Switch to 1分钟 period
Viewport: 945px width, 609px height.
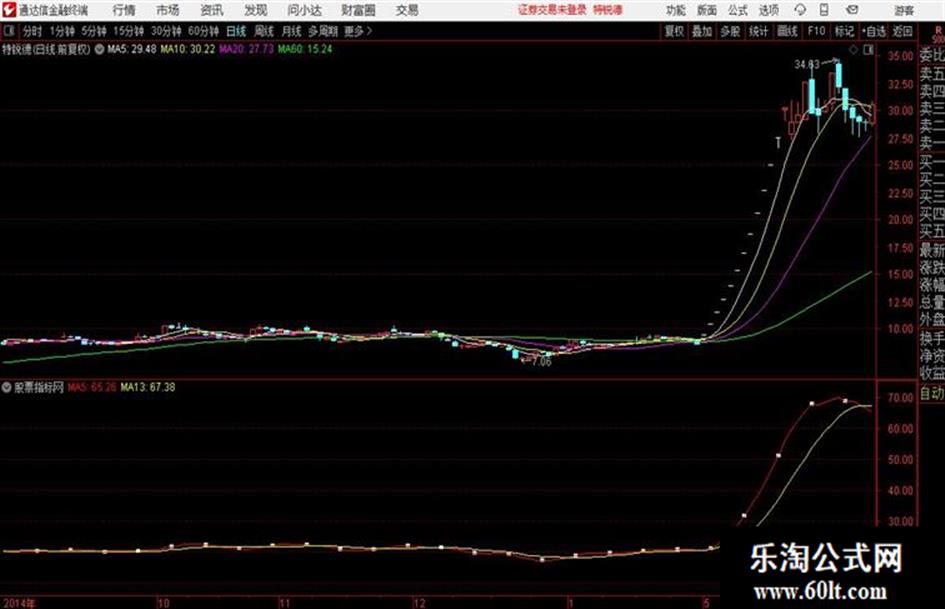click(x=62, y=31)
